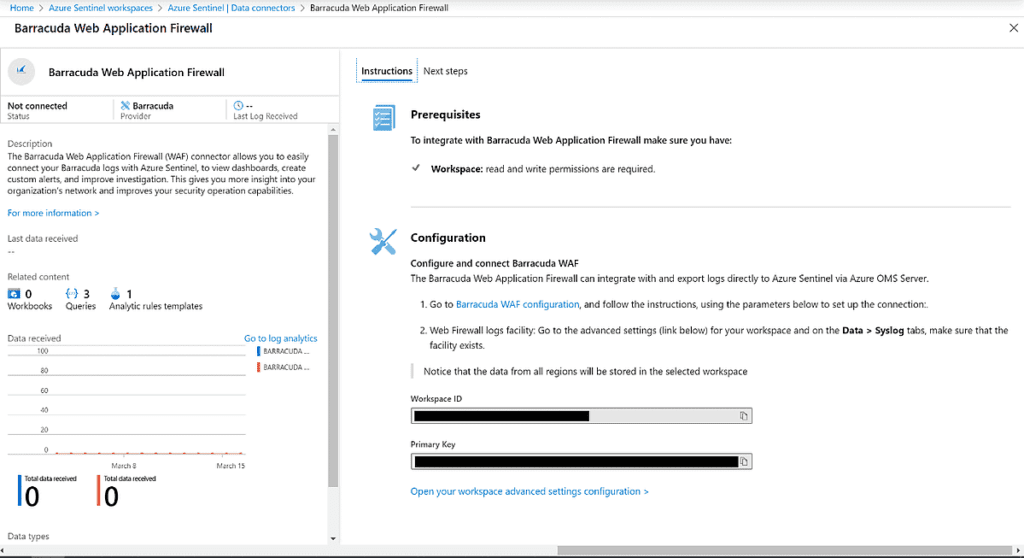Screen dimensions: 1024x558
Task: Open workspace advanced settings configuration link
Action: [530, 491]
